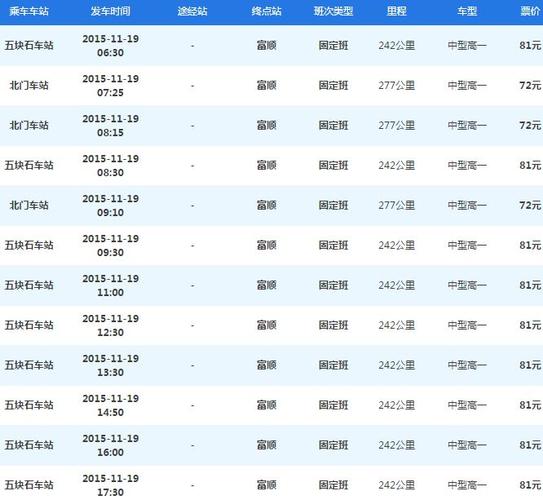This screenshot has height=500, width=543.
Task: Click the 车型 column header
Action: point(467,11)
